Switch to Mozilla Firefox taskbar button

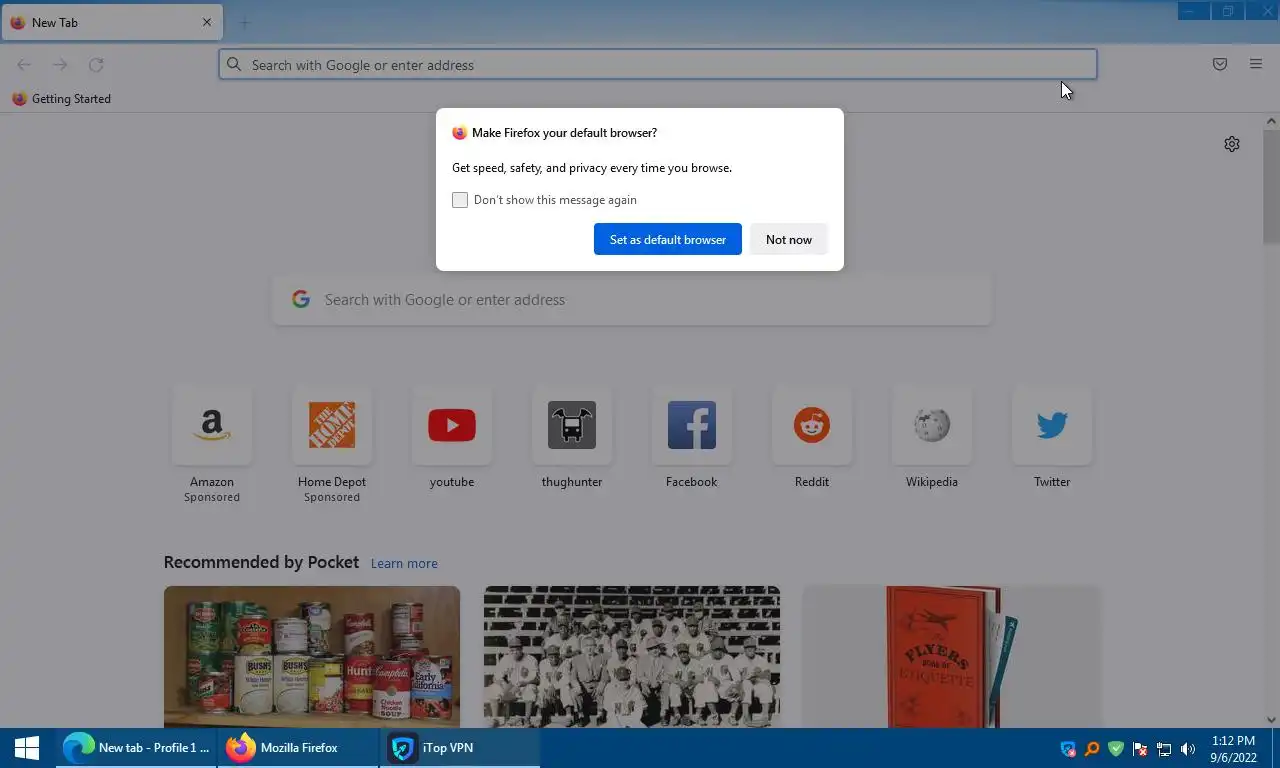[298, 748]
